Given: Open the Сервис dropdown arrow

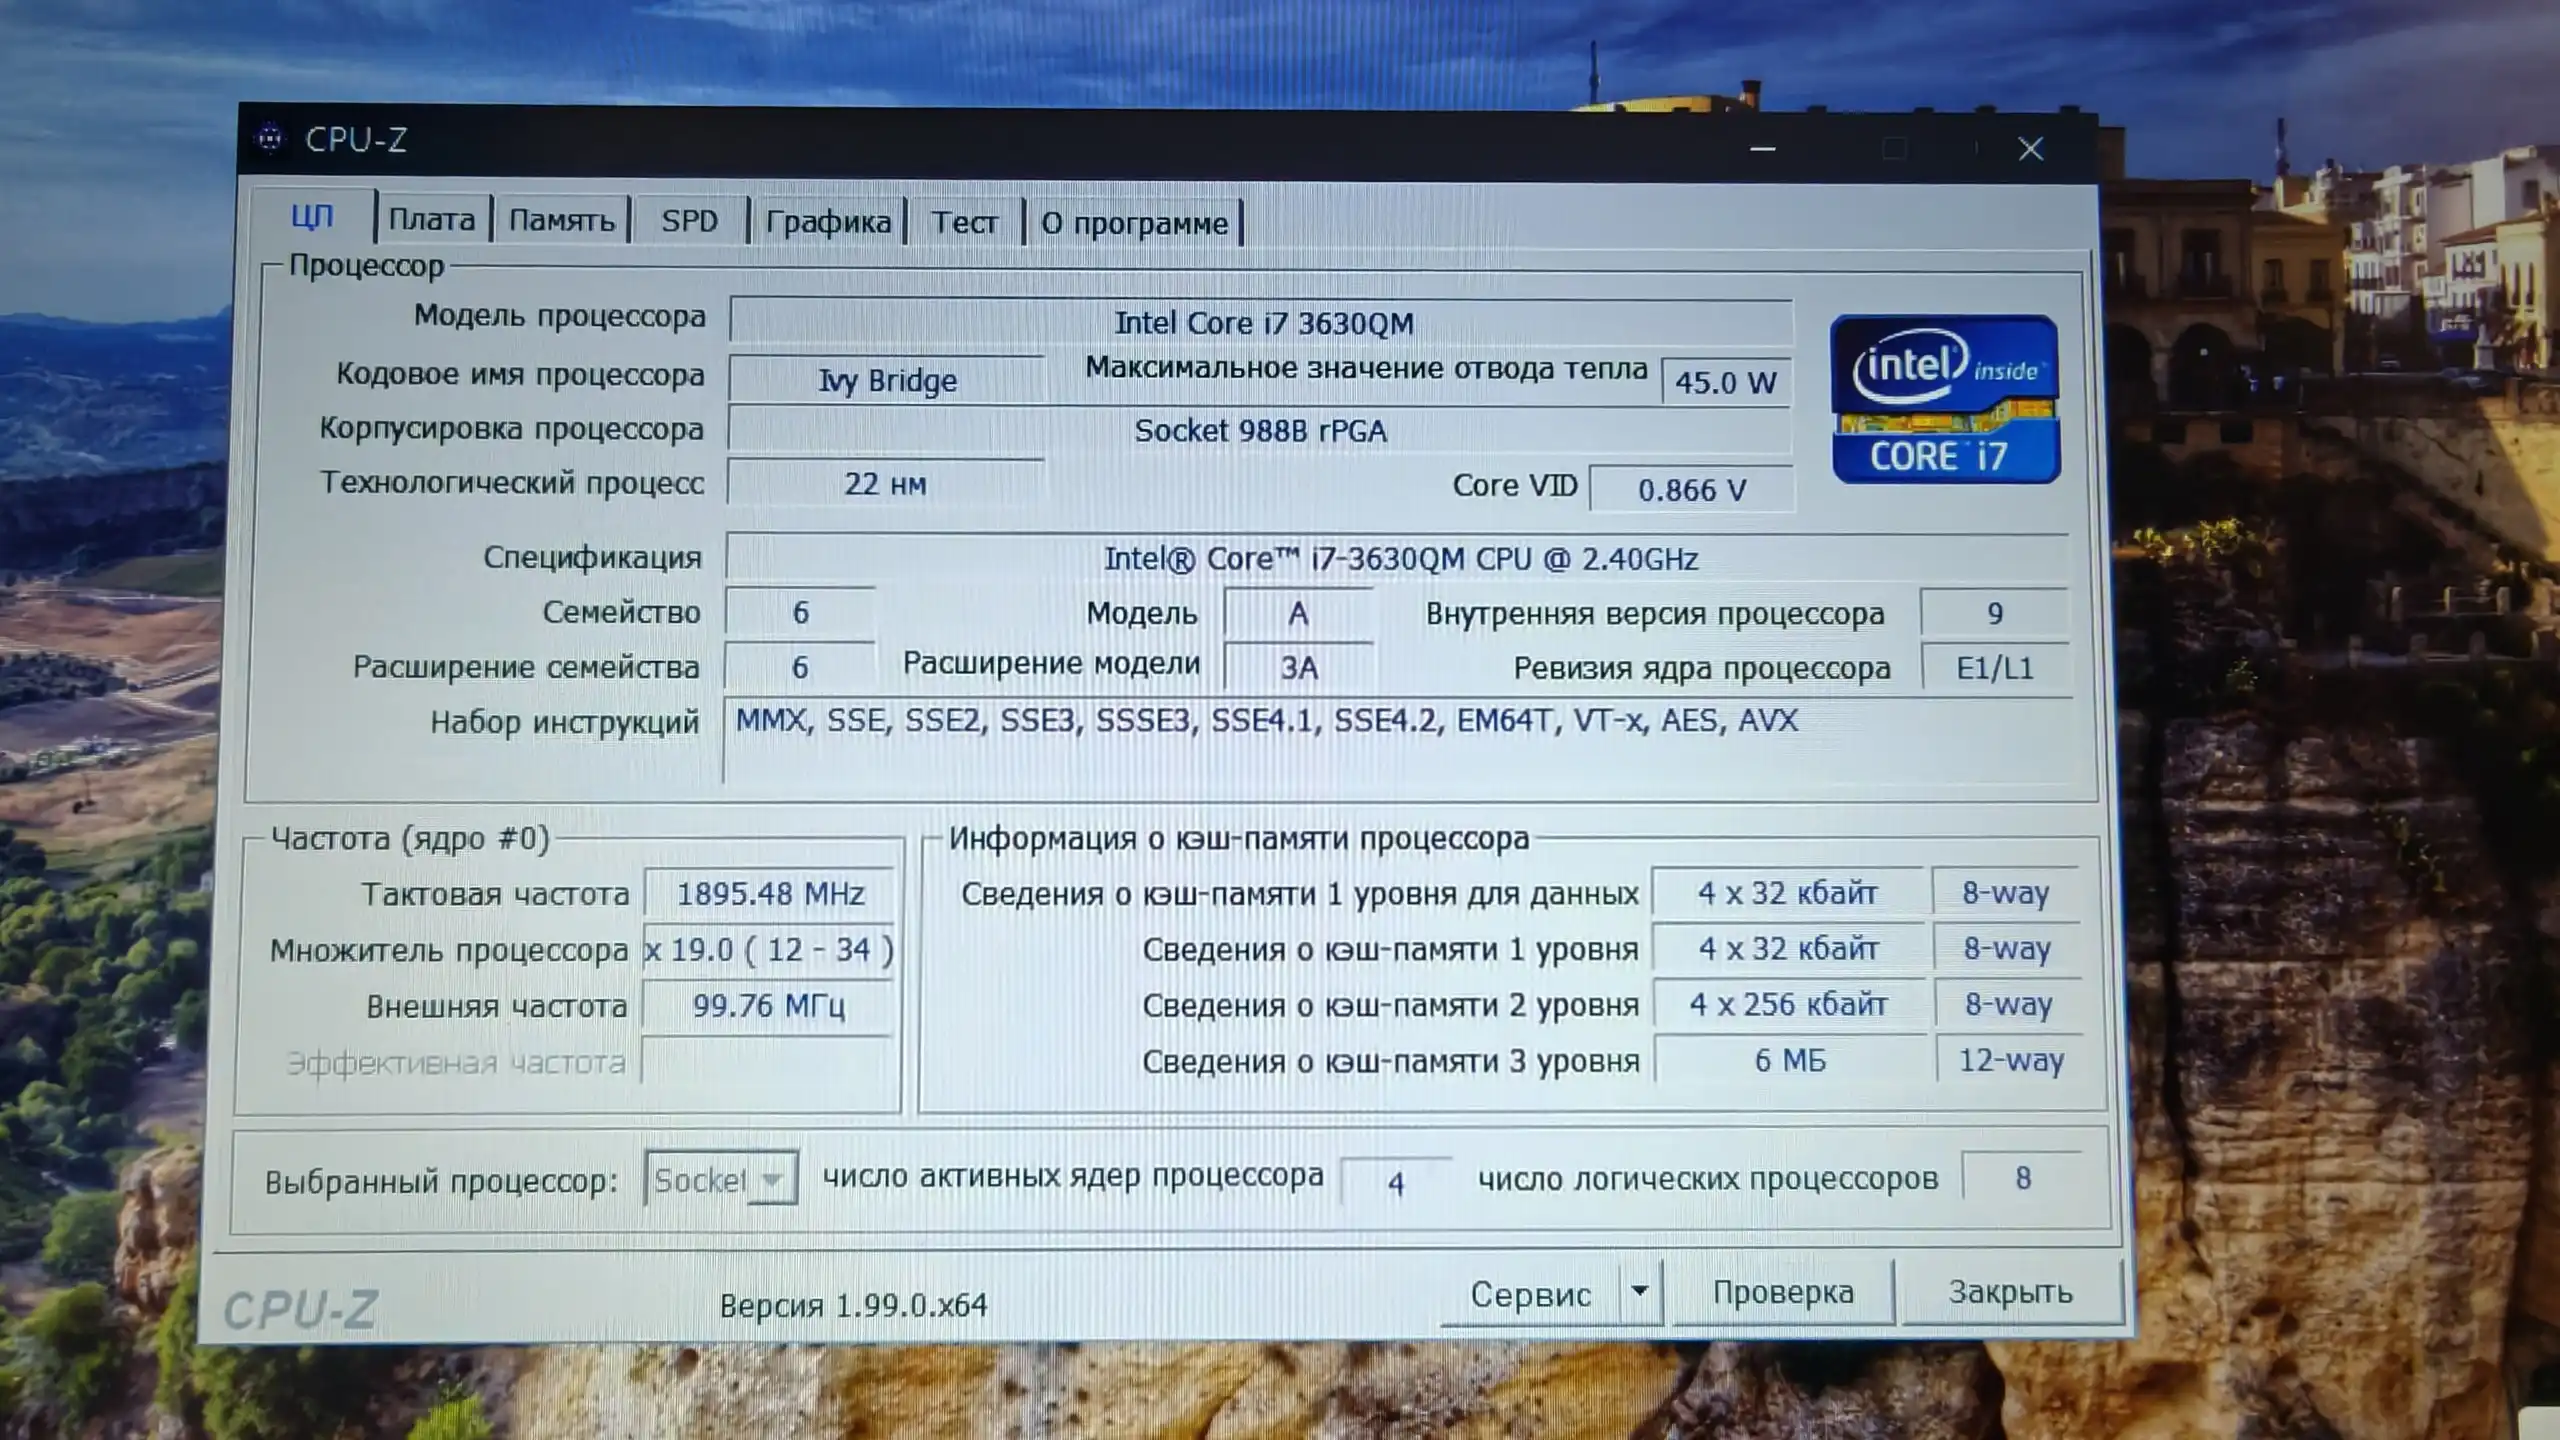Looking at the screenshot, I should coord(1639,1292).
